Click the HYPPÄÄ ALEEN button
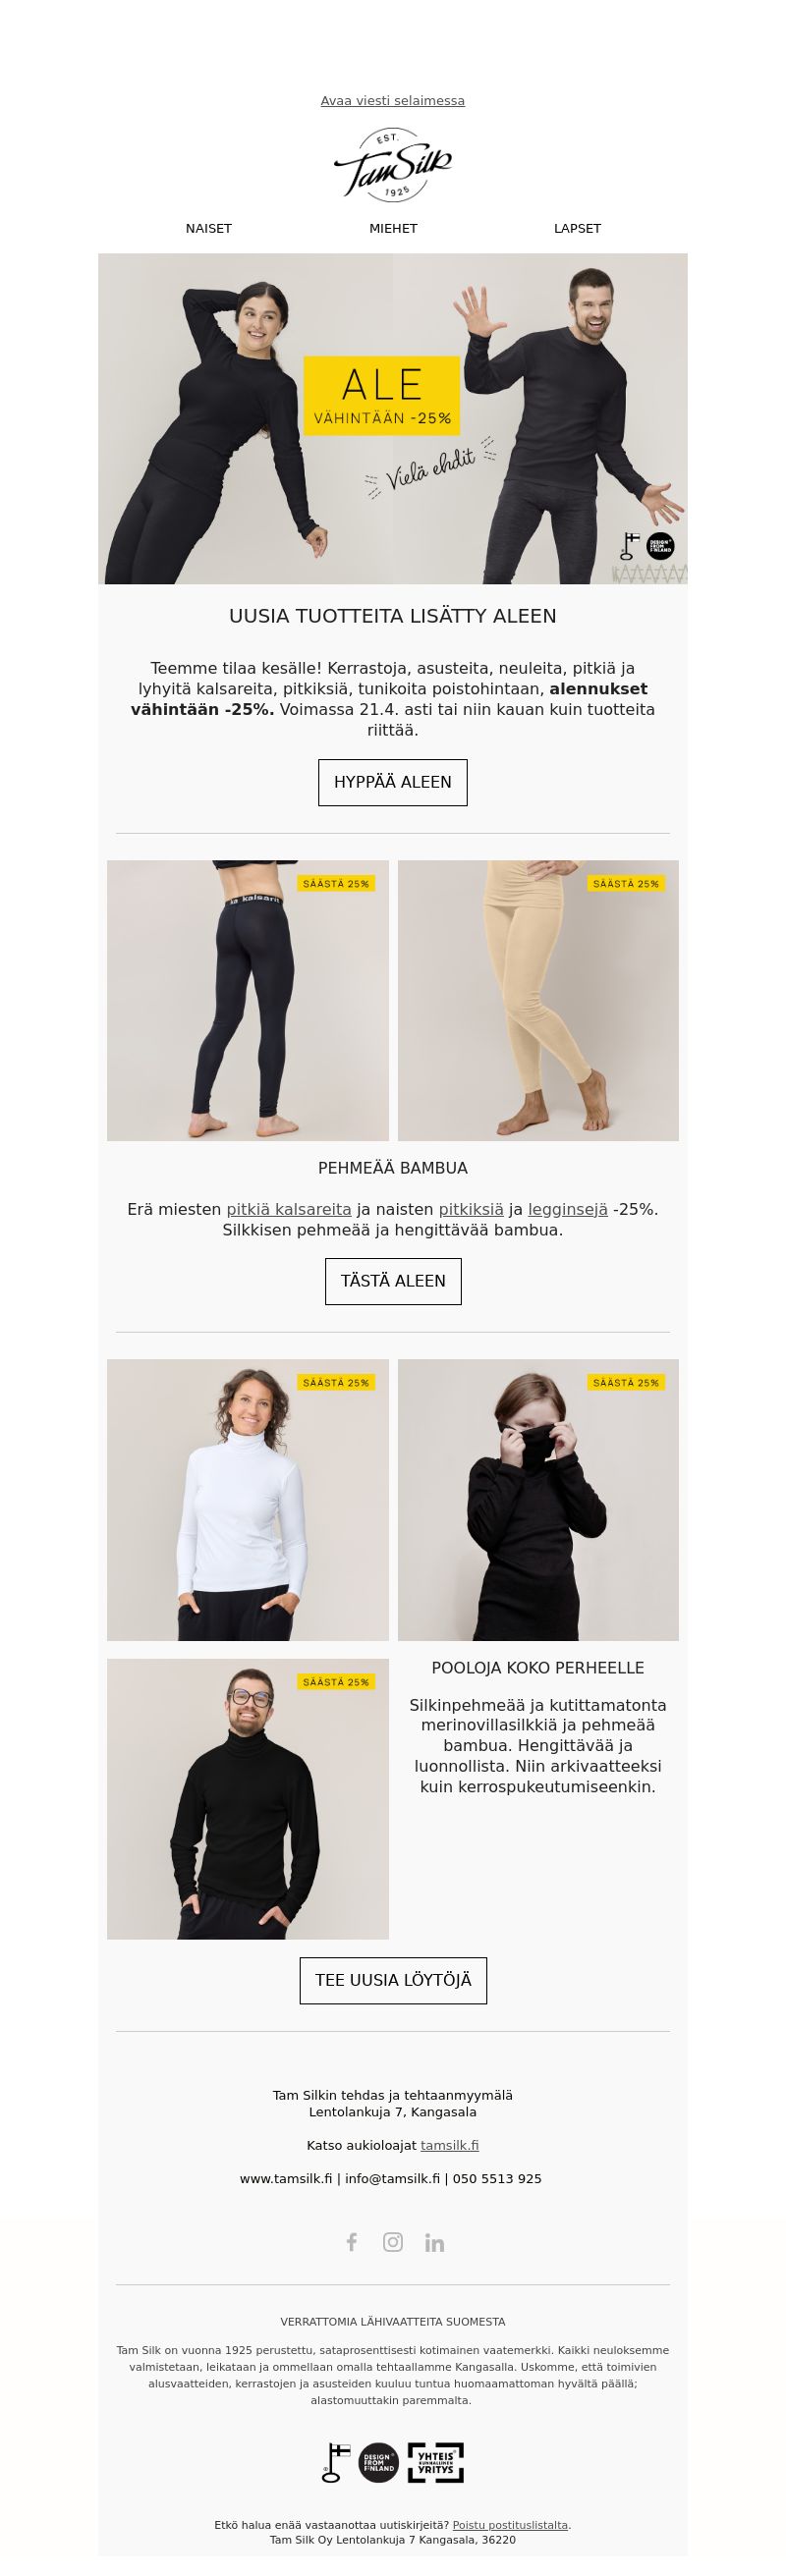 point(393,782)
